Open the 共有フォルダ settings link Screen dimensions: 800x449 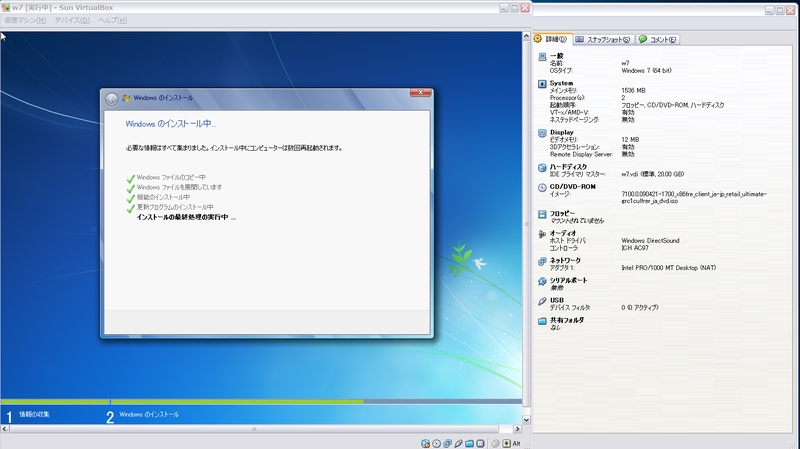pyautogui.click(x=567, y=320)
